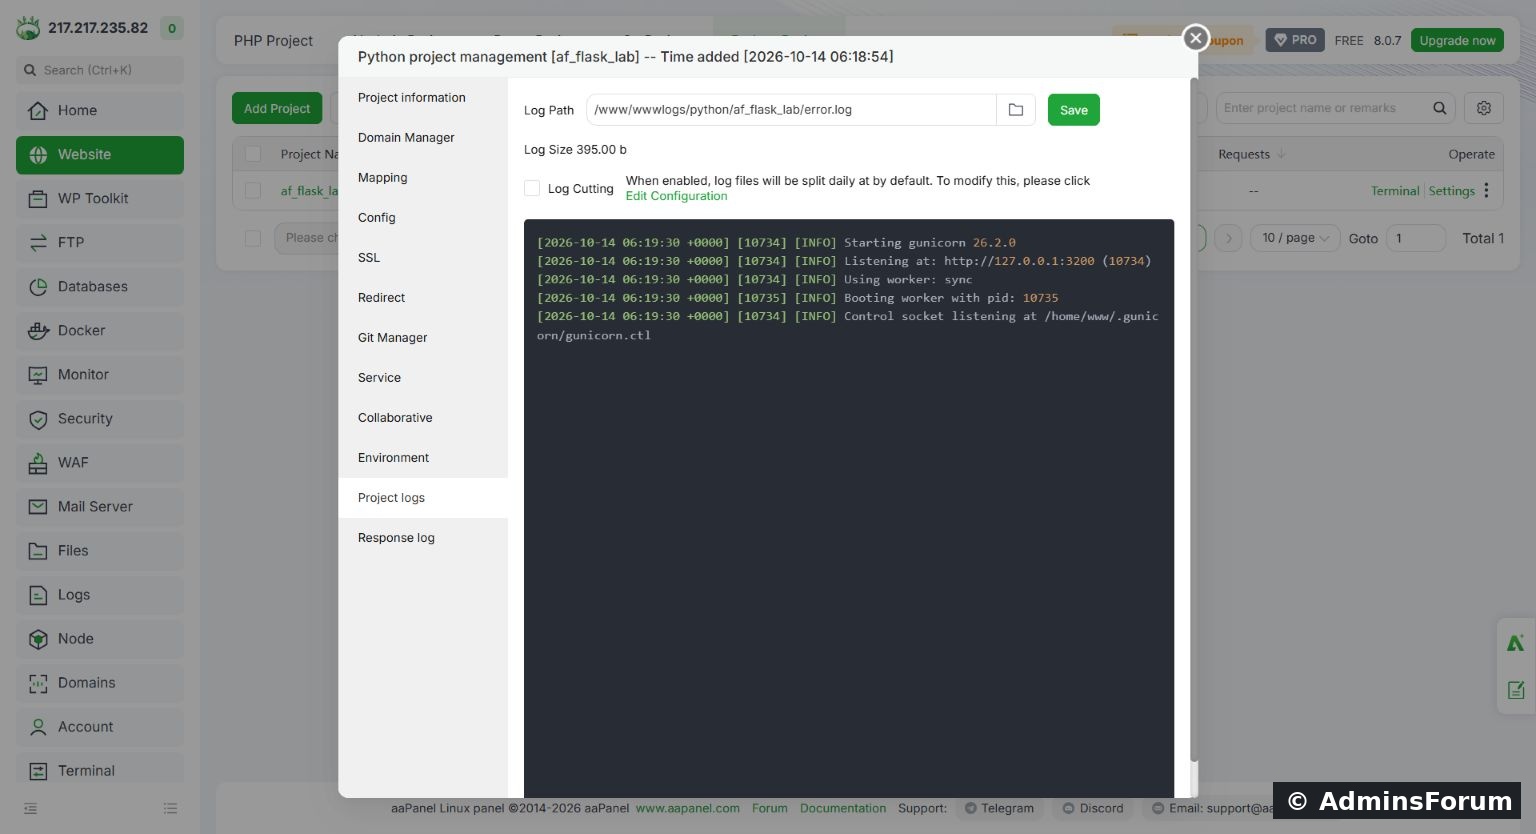The width and height of the screenshot is (1536, 834).
Task: Sort by the Requests column arrow
Action: click(x=1282, y=154)
